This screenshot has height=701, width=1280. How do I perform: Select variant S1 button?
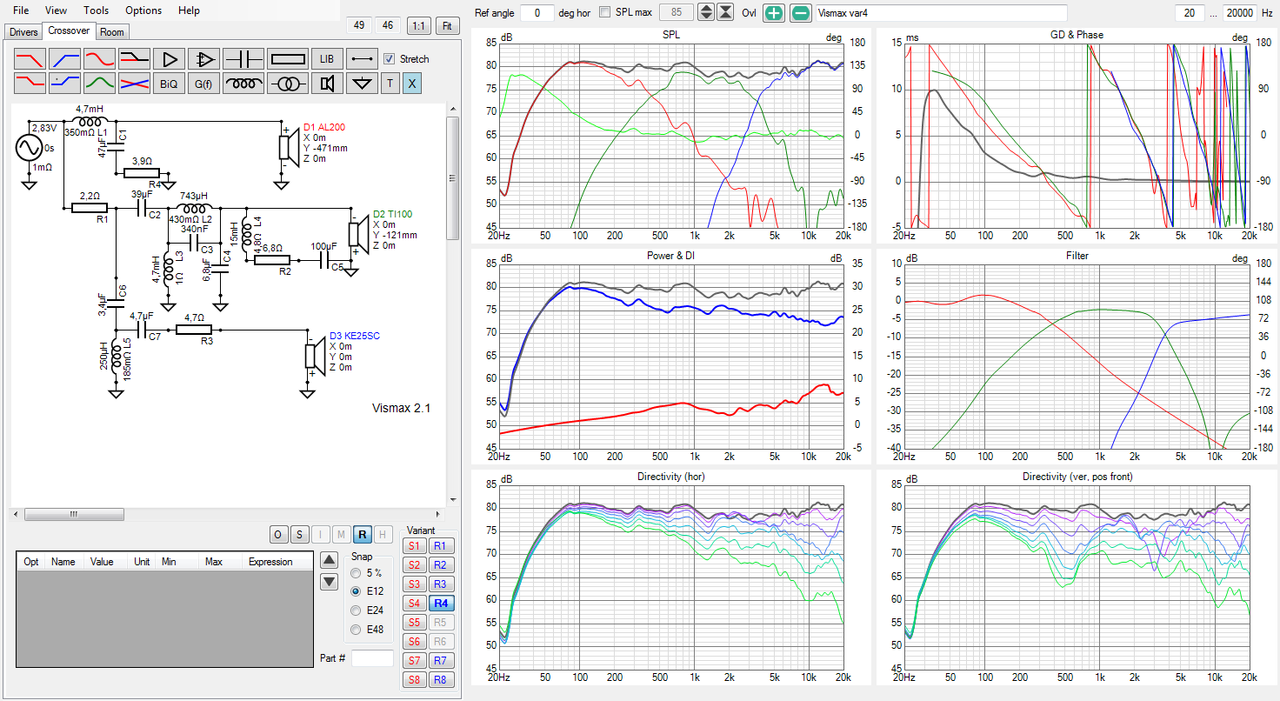tap(414, 546)
